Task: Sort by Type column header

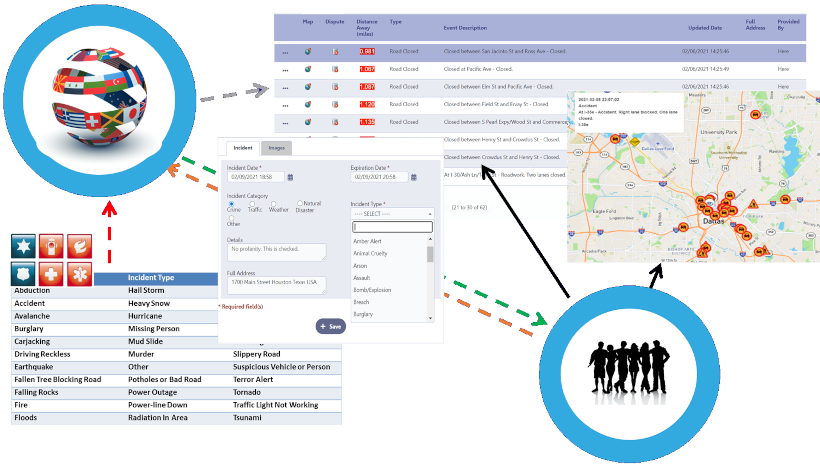Action: 396,22
